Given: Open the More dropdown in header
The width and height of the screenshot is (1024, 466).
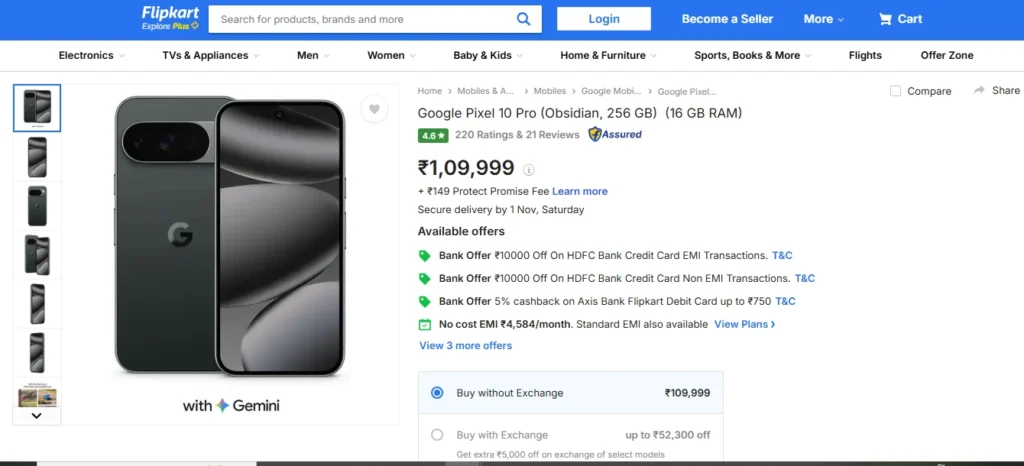Looking at the screenshot, I should tap(823, 19).
